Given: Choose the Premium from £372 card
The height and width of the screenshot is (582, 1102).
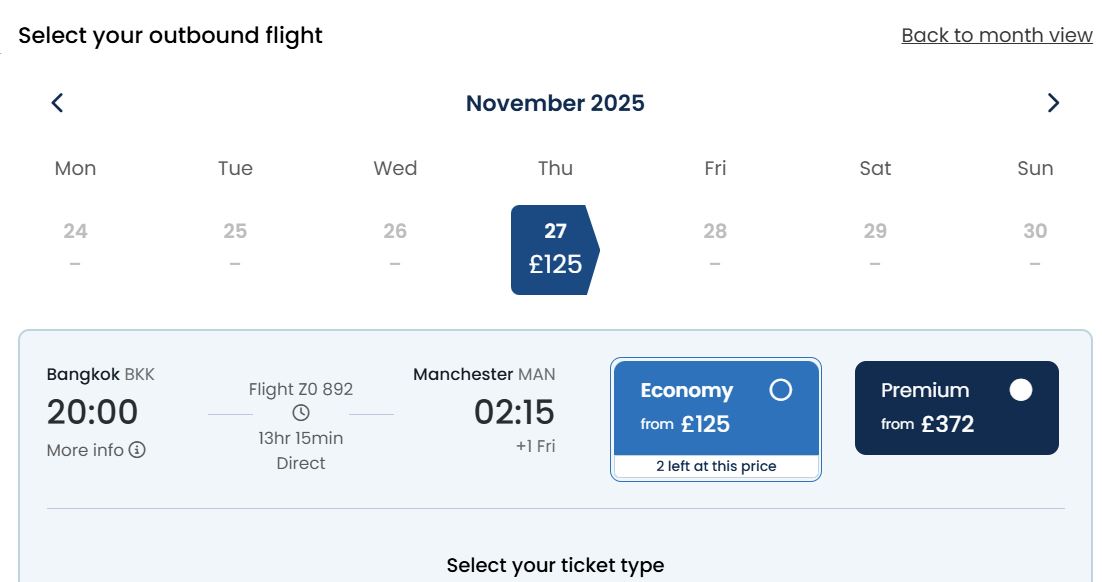Looking at the screenshot, I should (957, 408).
